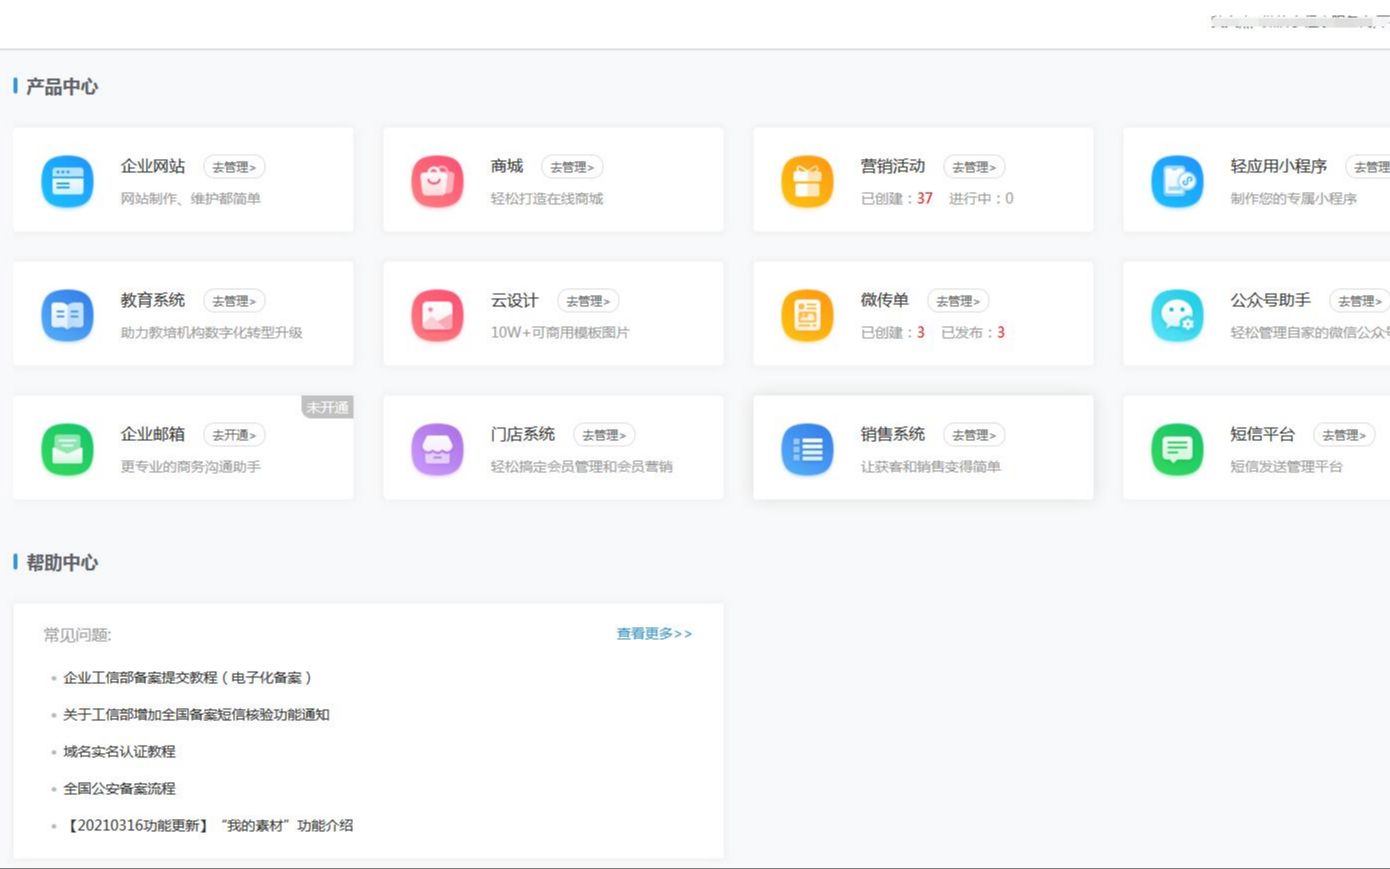Viewport: 1390px width, 869px height.
Task: Click the 短信平台 title text
Action: (x=1263, y=434)
